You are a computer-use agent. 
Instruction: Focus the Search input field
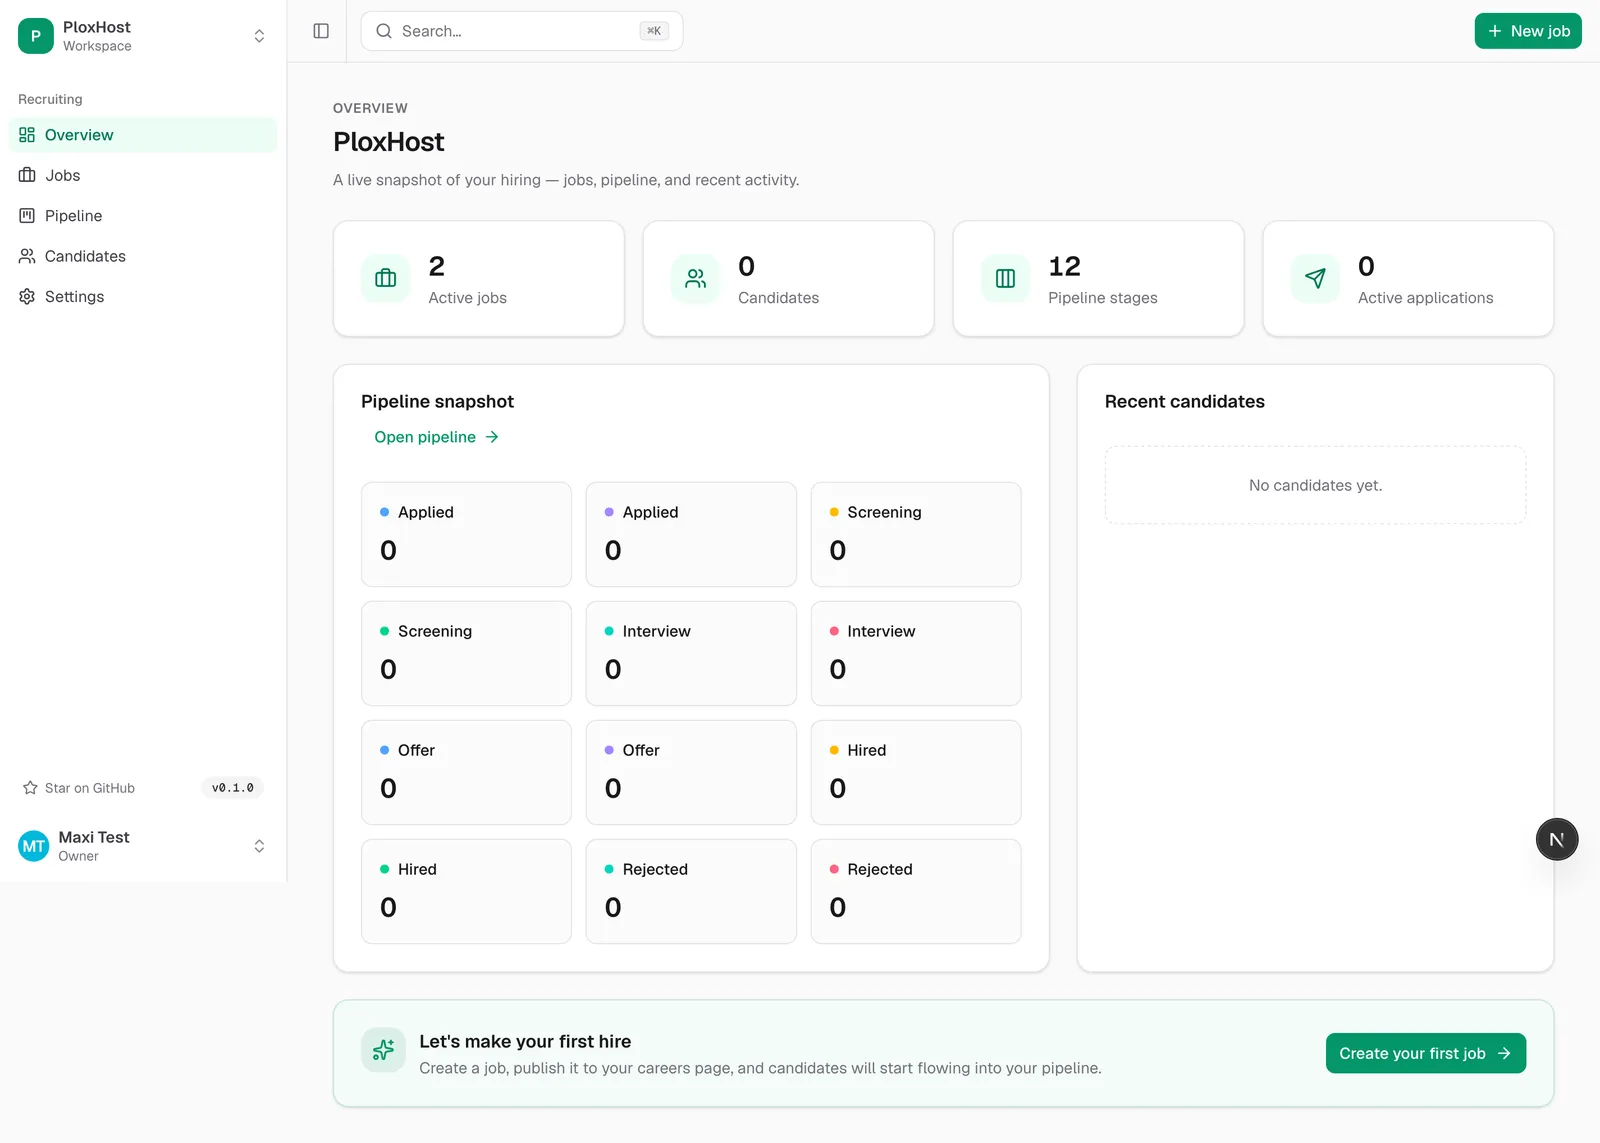tap(522, 31)
